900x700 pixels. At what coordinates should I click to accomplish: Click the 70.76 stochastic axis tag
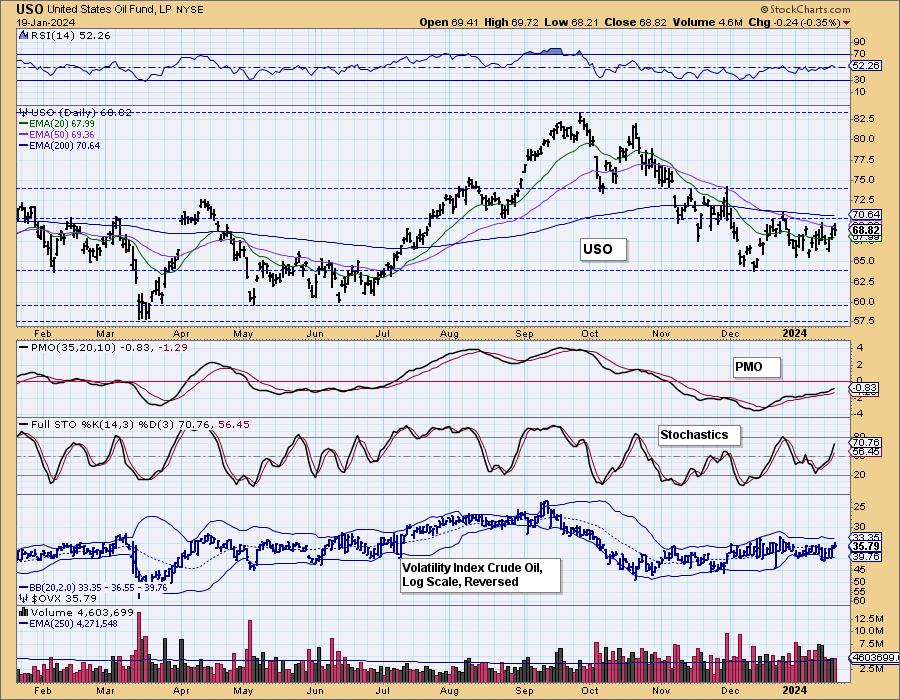coord(866,442)
